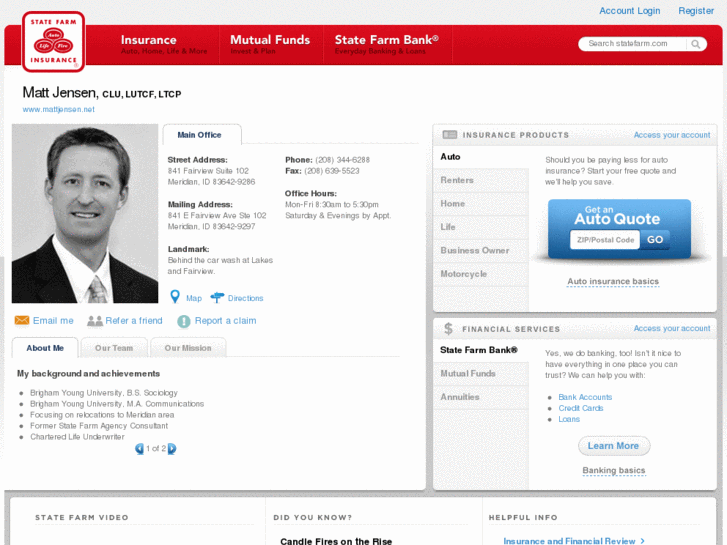Click the search magnifier icon
727x545 pixels.
click(695, 44)
